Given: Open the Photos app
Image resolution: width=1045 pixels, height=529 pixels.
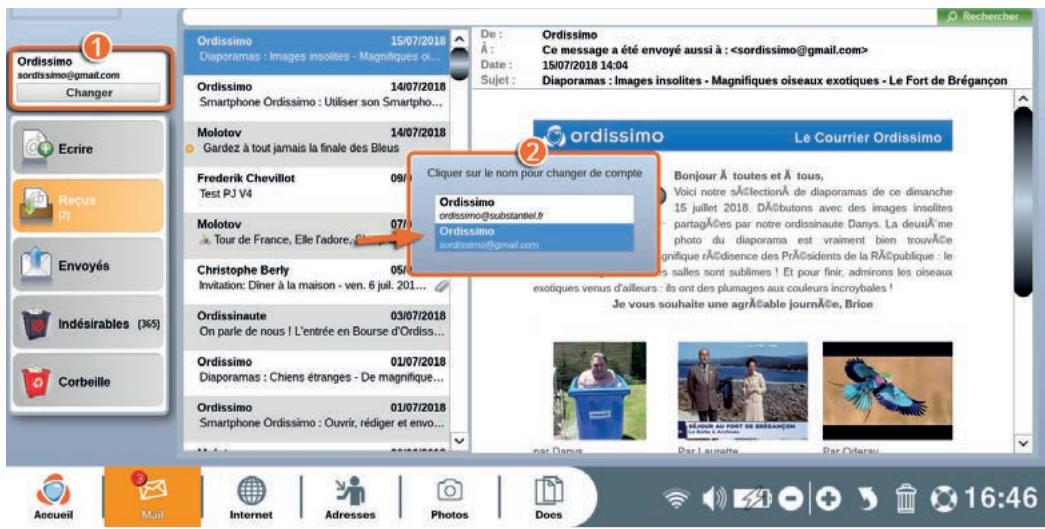Looking at the screenshot, I should pyautogui.click(x=449, y=498).
